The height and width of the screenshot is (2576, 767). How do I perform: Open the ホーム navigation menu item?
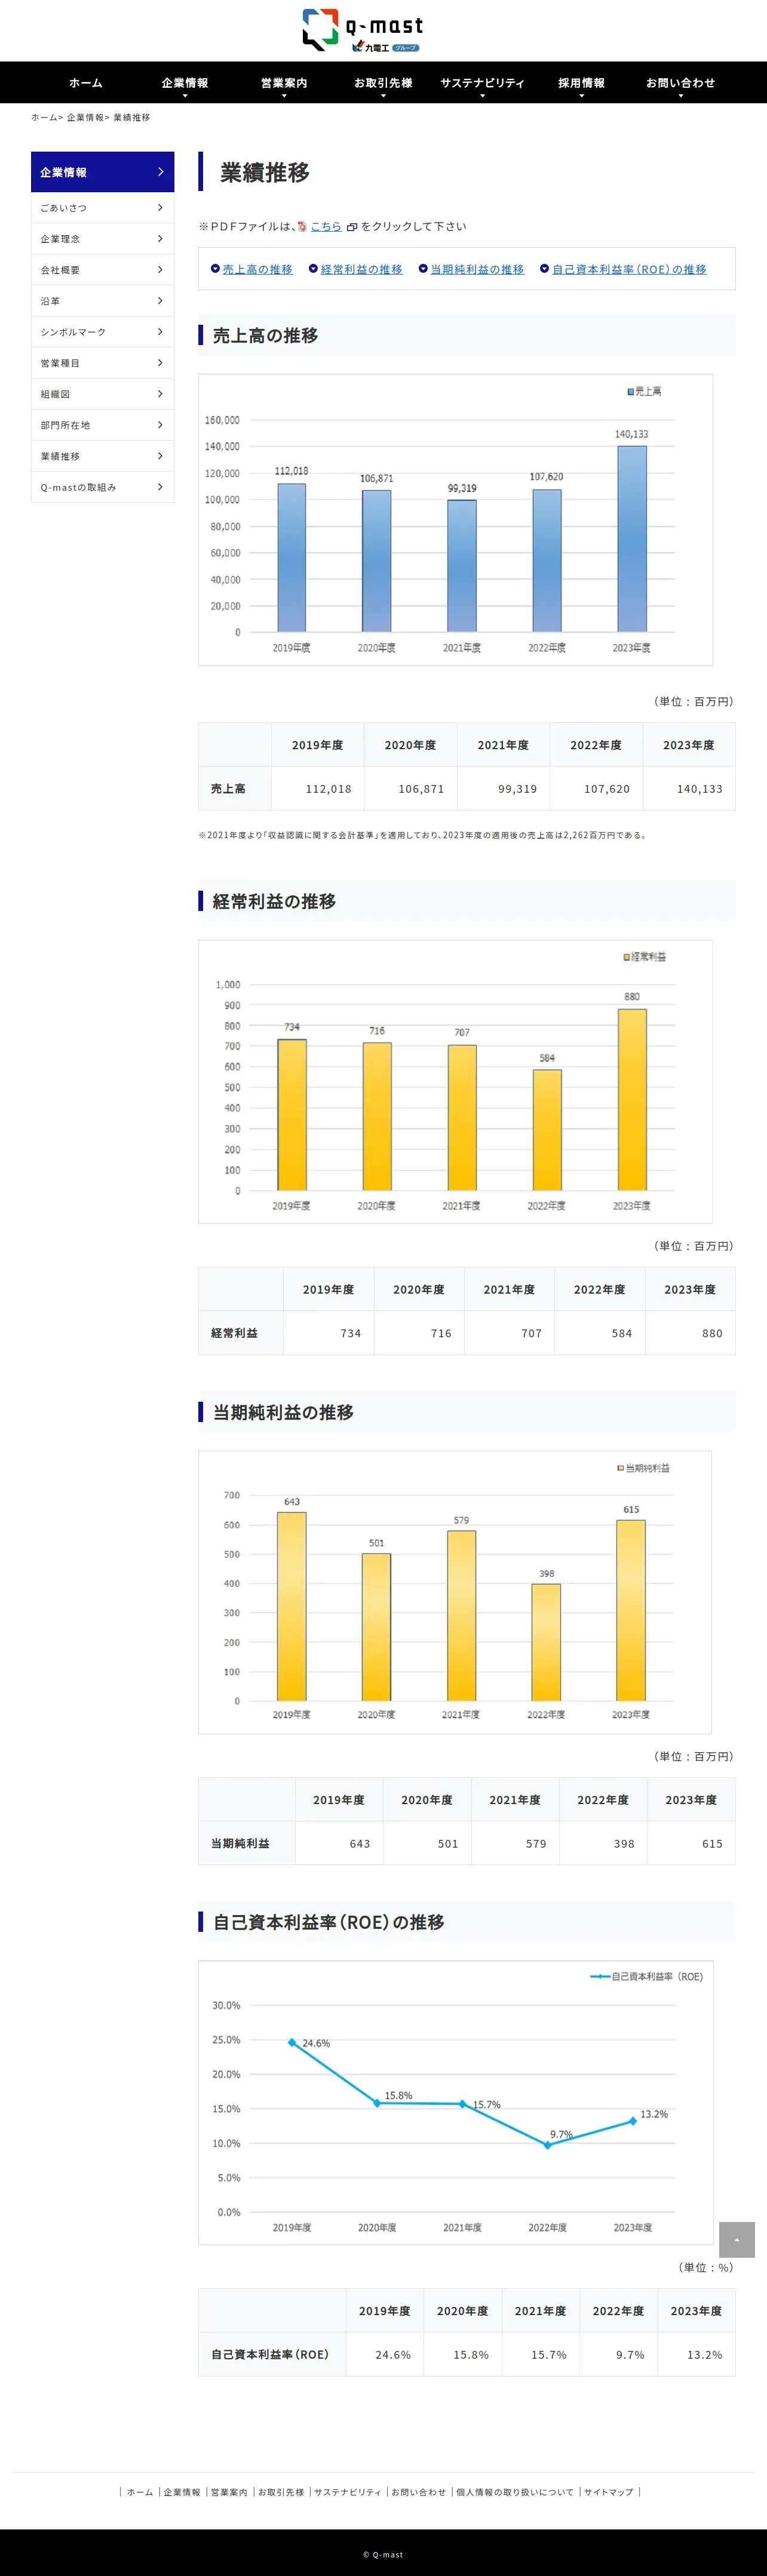click(x=86, y=83)
